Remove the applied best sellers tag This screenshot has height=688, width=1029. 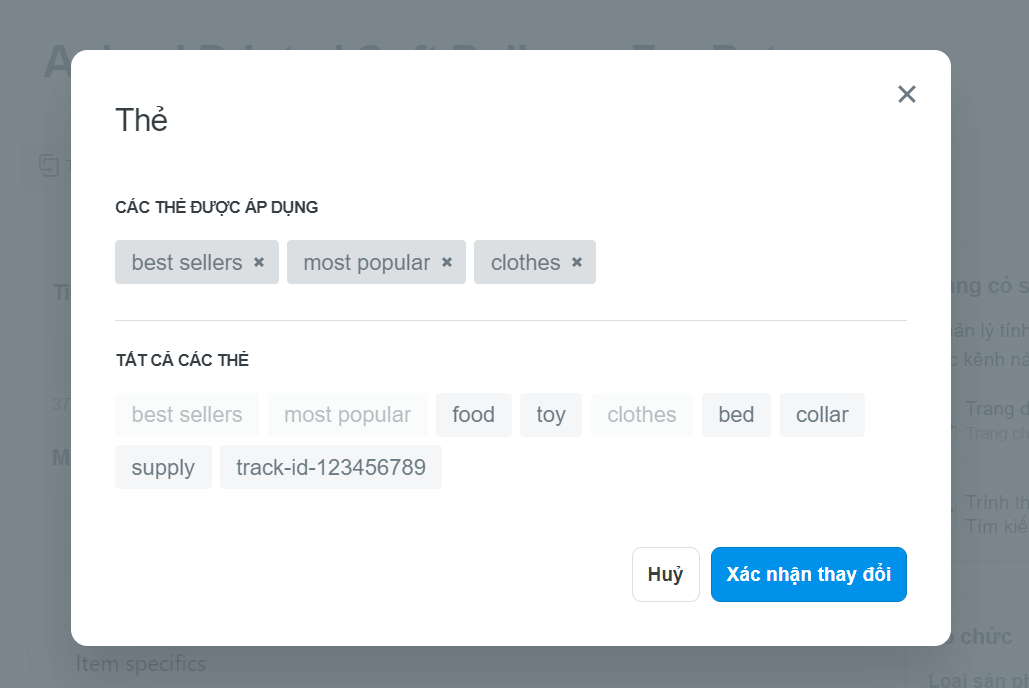pyautogui.click(x=259, y=262)
